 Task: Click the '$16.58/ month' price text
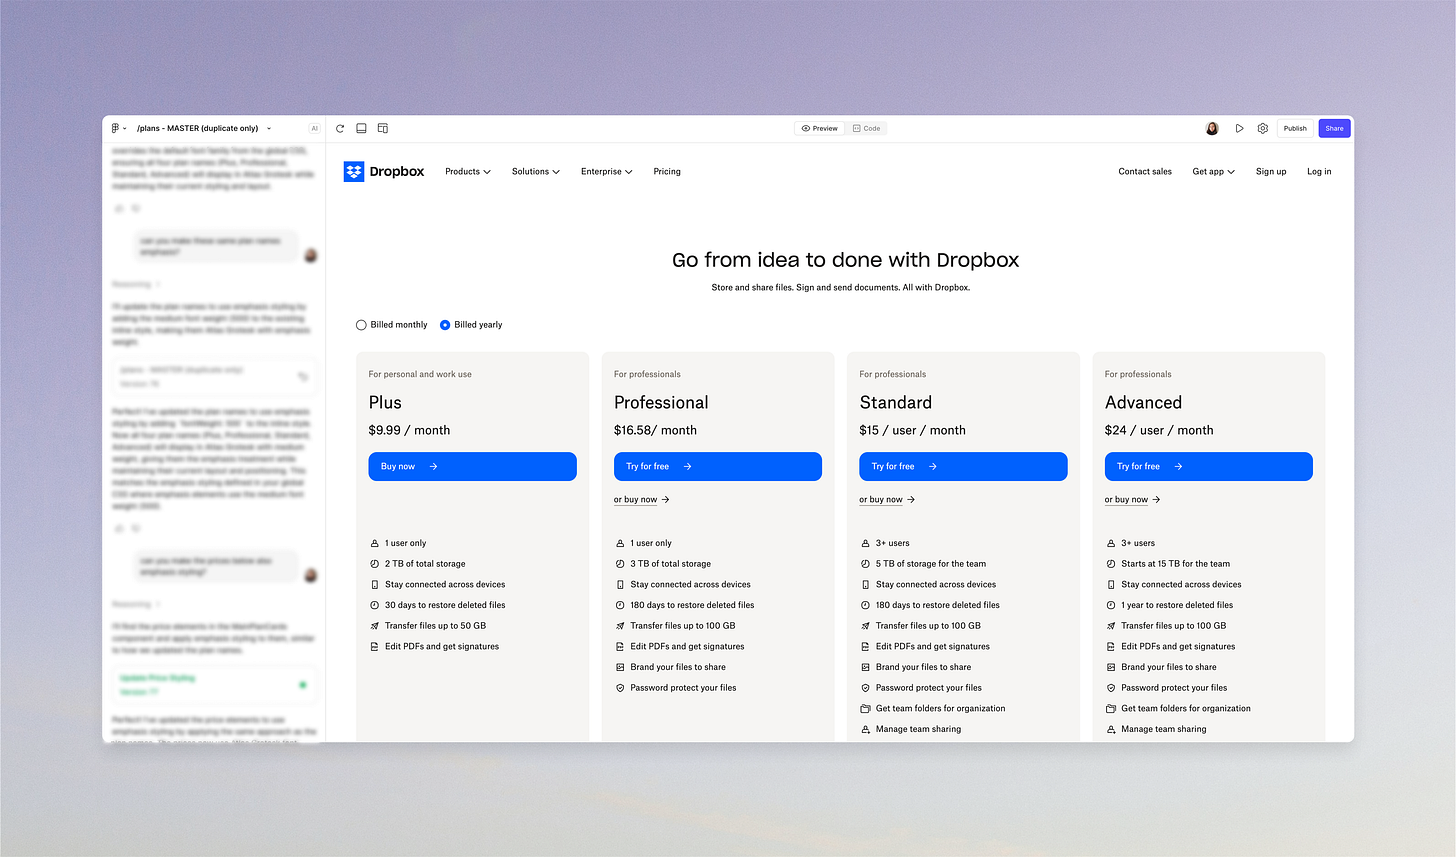[x=655, y=430]
